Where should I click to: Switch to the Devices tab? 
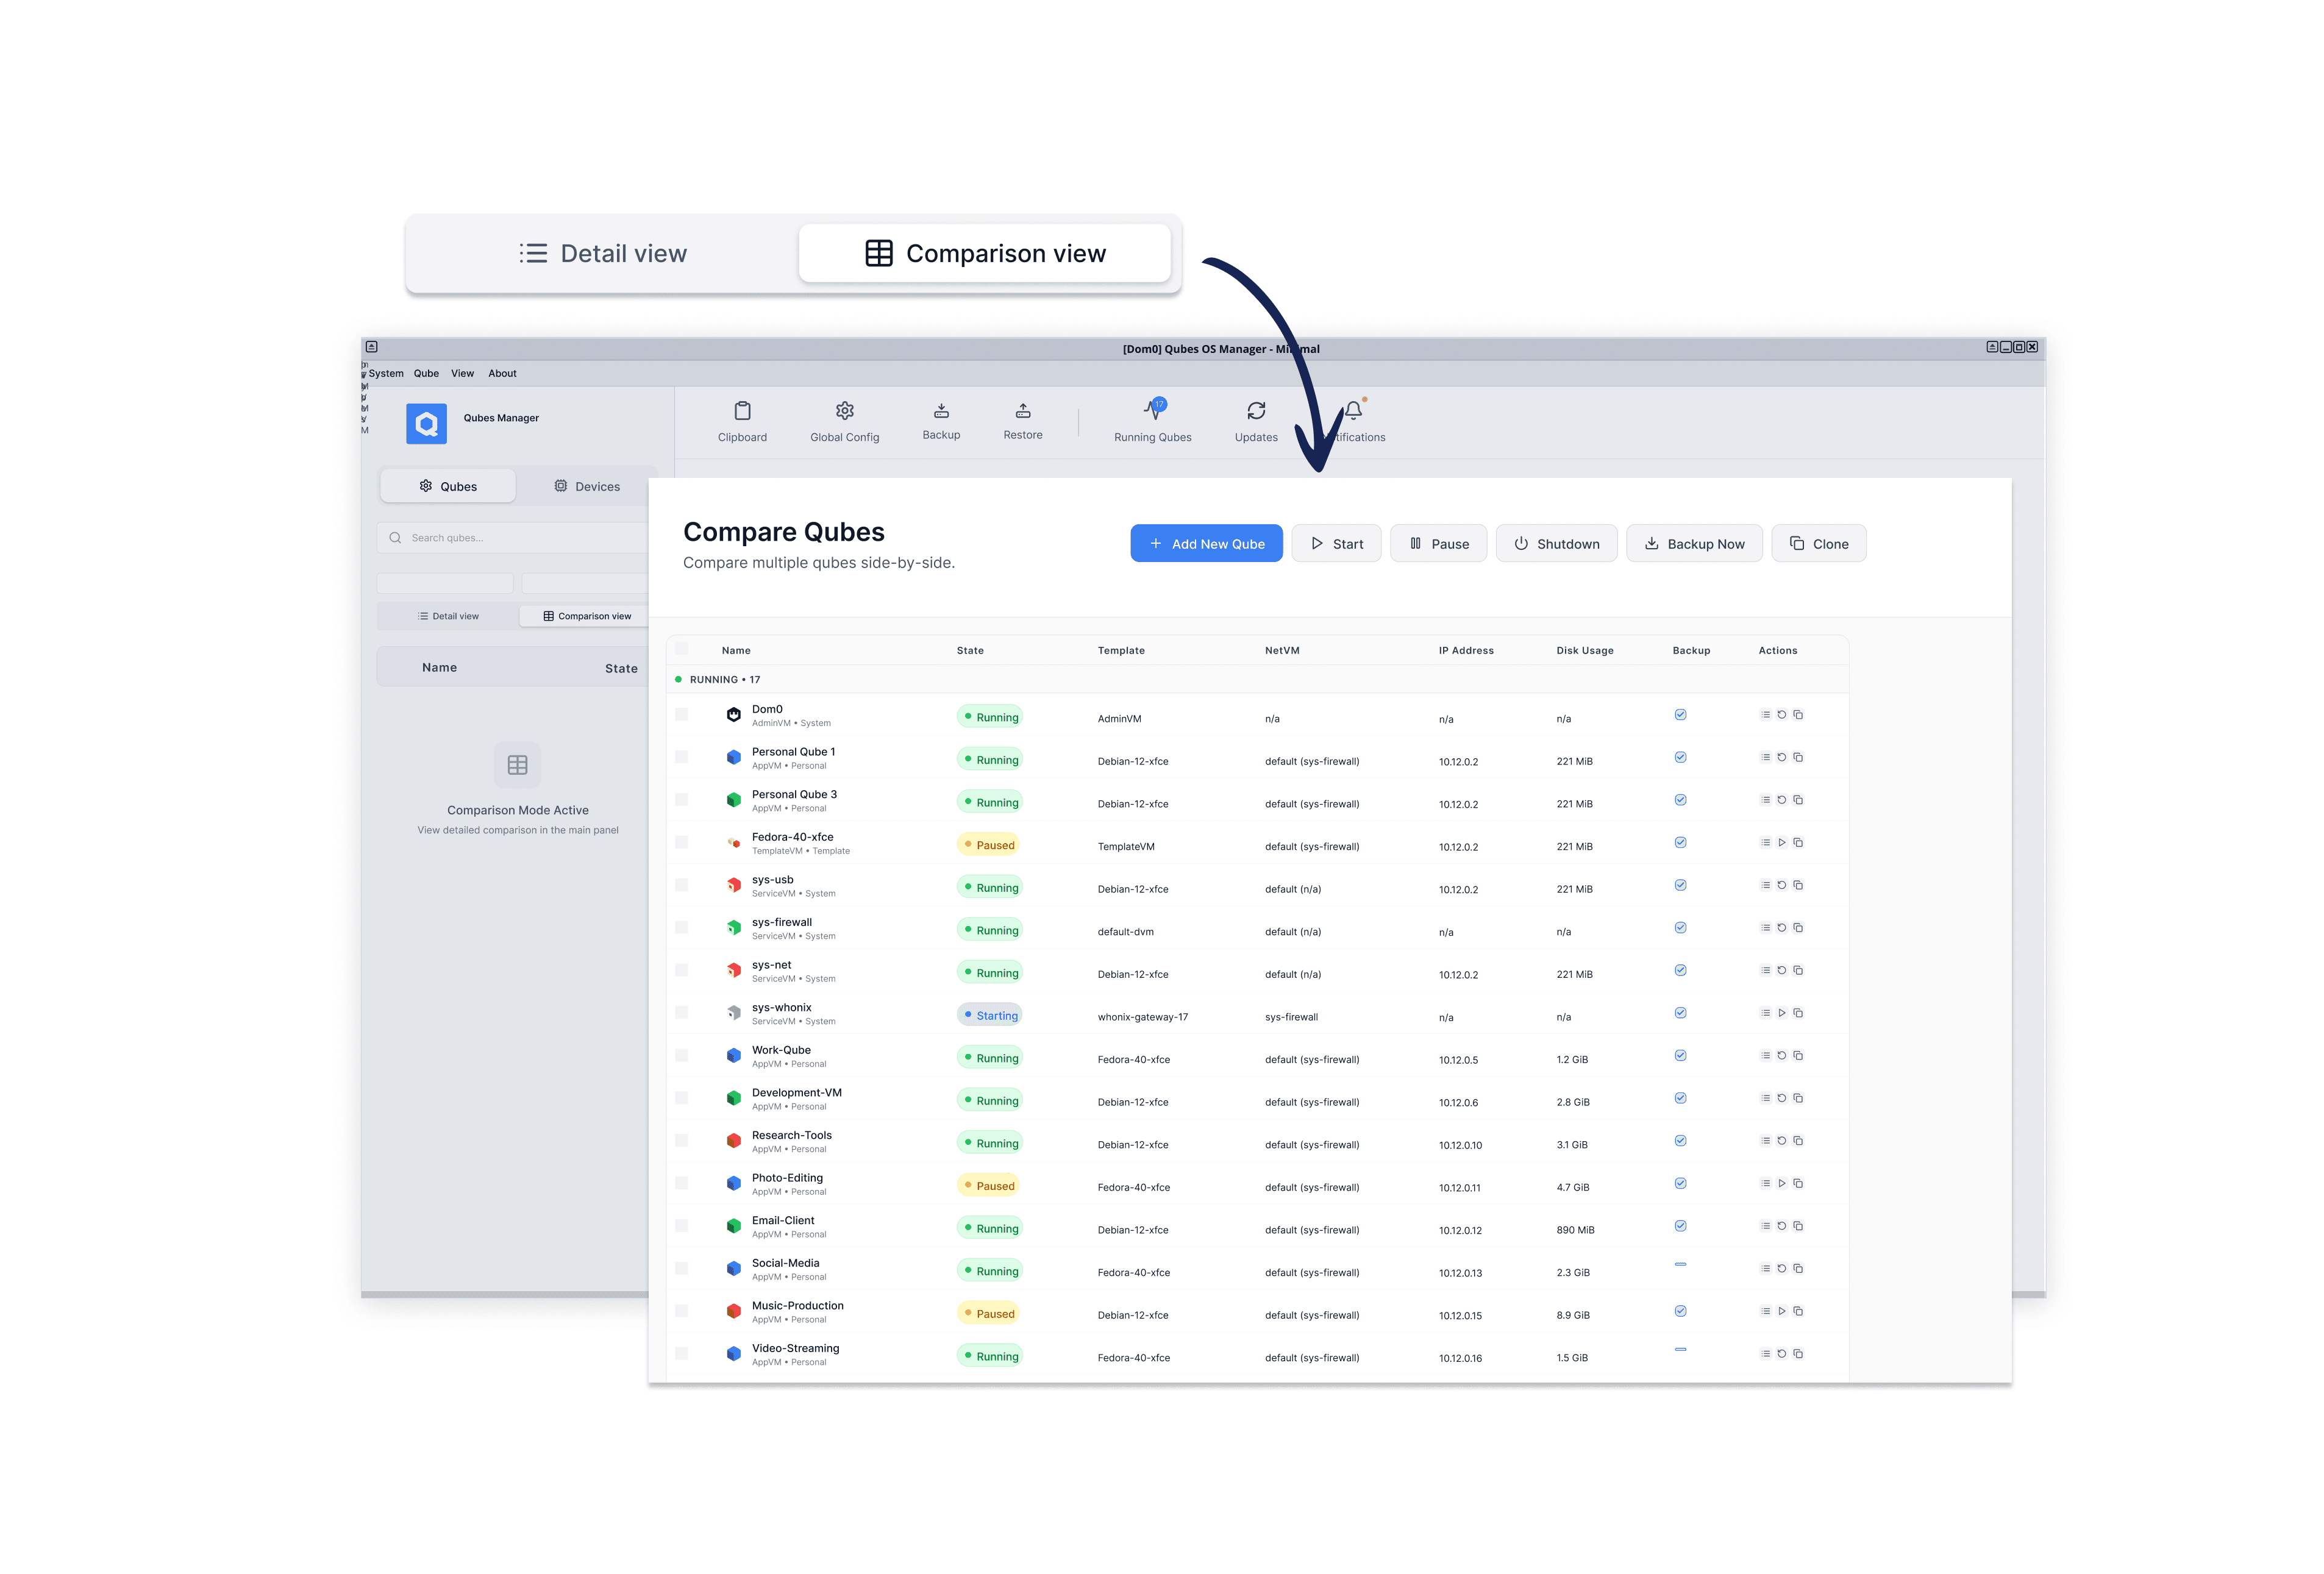(587, 487)
